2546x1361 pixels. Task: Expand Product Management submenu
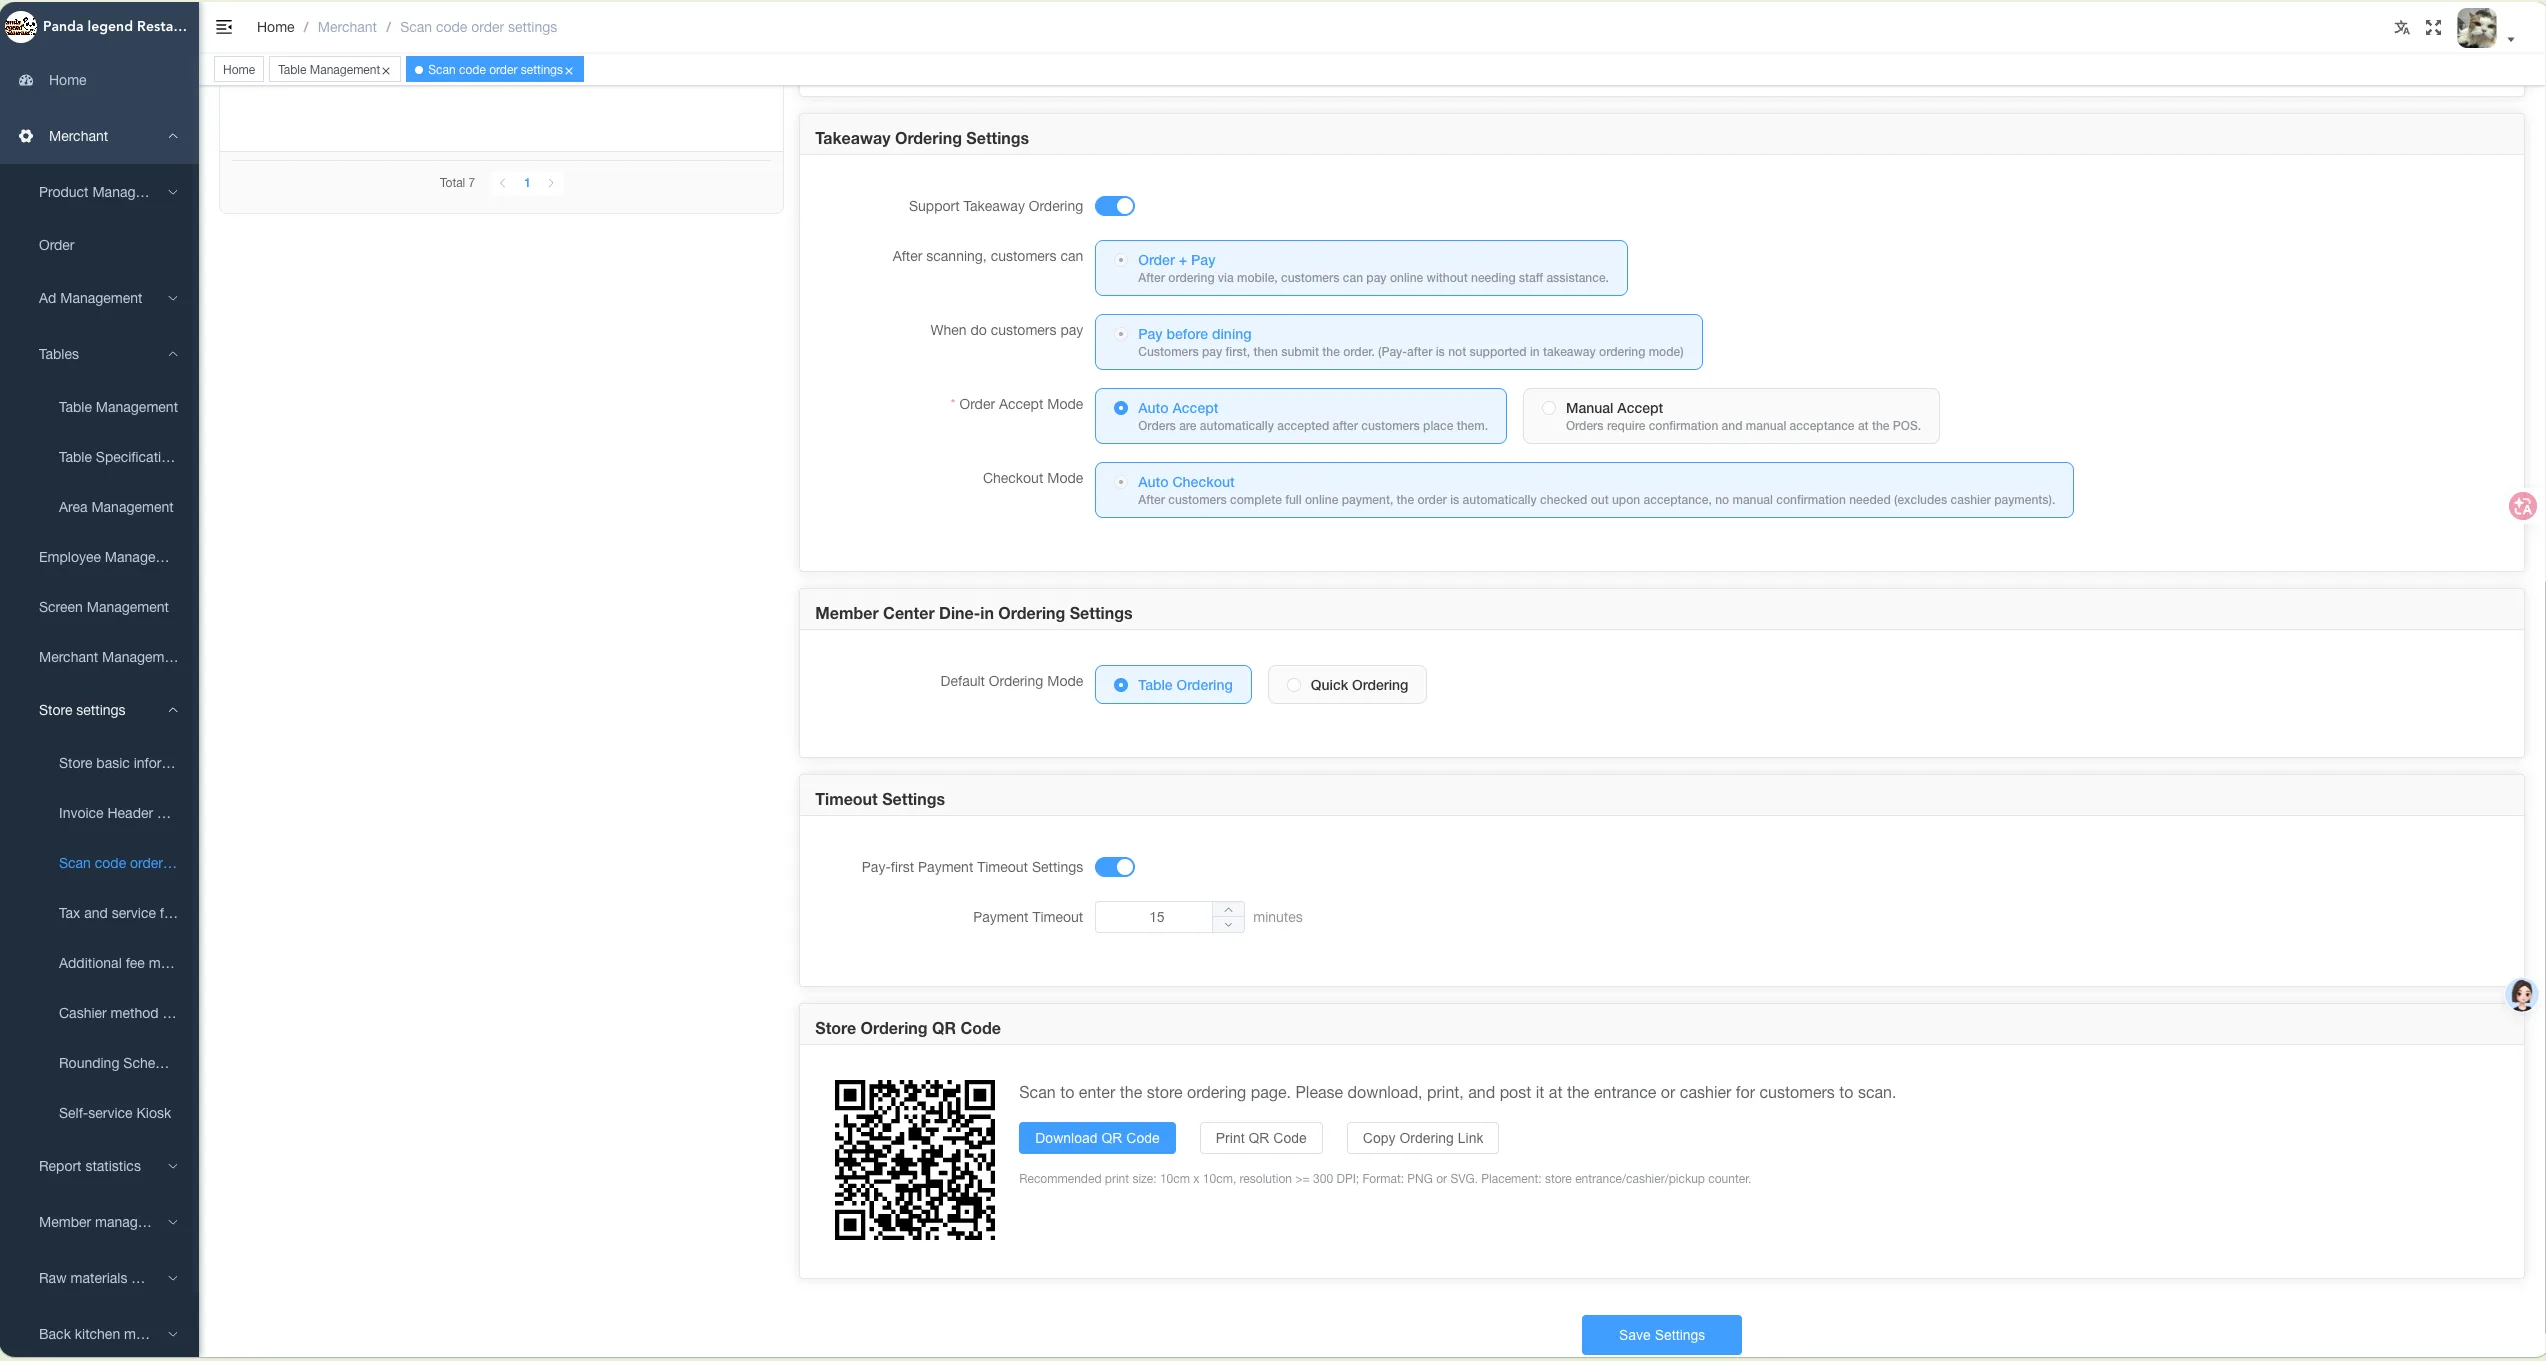pyautogui.click(x=173, y=192)
